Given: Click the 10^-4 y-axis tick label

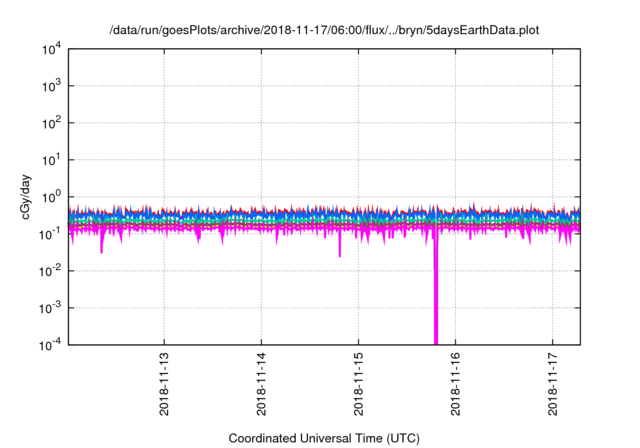Looking at the screenshot, I should point(50,345).
